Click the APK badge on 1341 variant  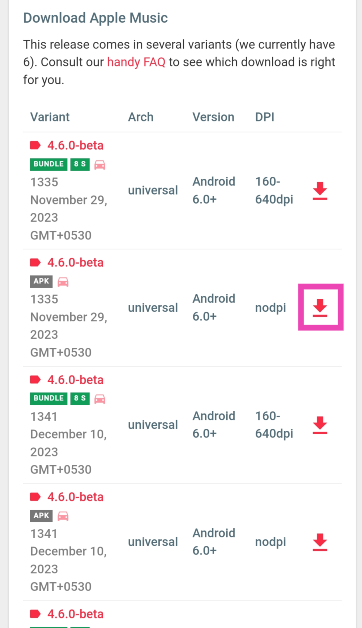click(41, 516)
